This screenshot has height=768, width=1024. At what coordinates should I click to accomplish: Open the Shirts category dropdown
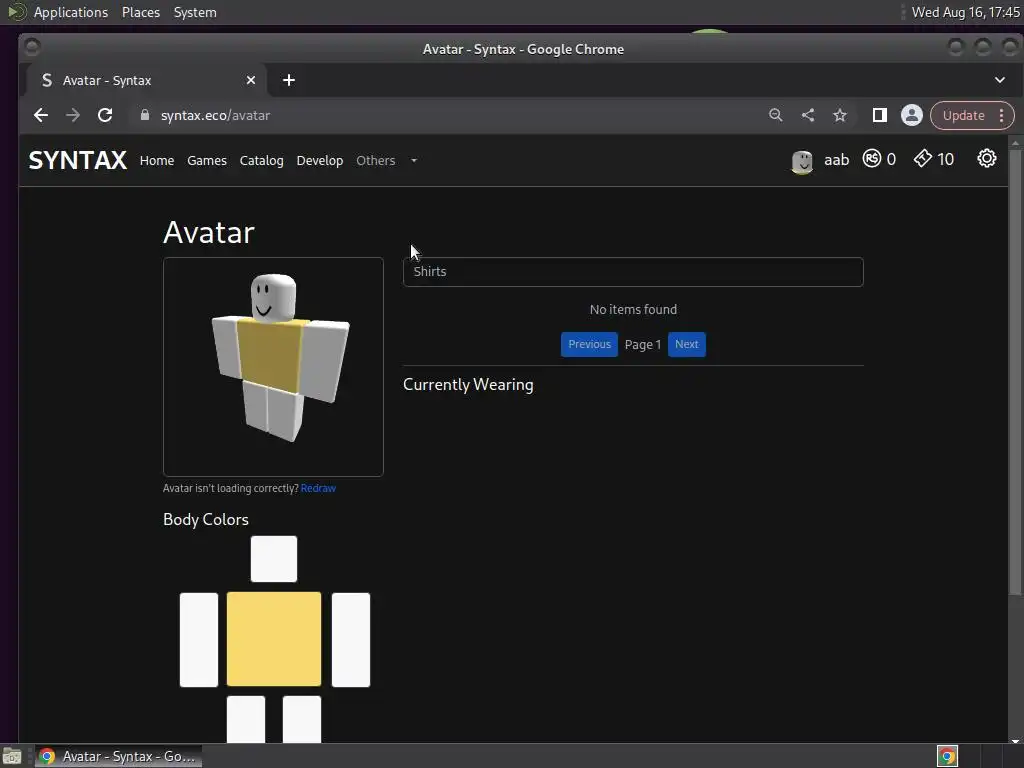633,272
